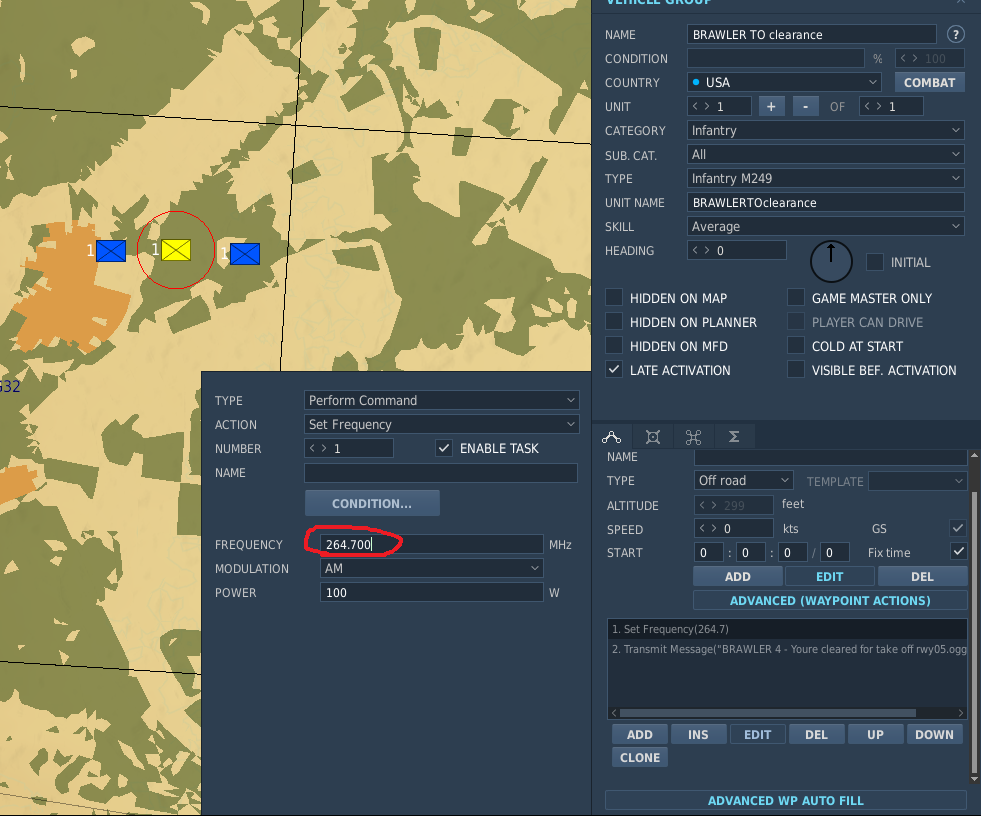This screenshot has width=981, height=816.
Task: Click the actions list DEL button
Action: [x=816, y=734]
